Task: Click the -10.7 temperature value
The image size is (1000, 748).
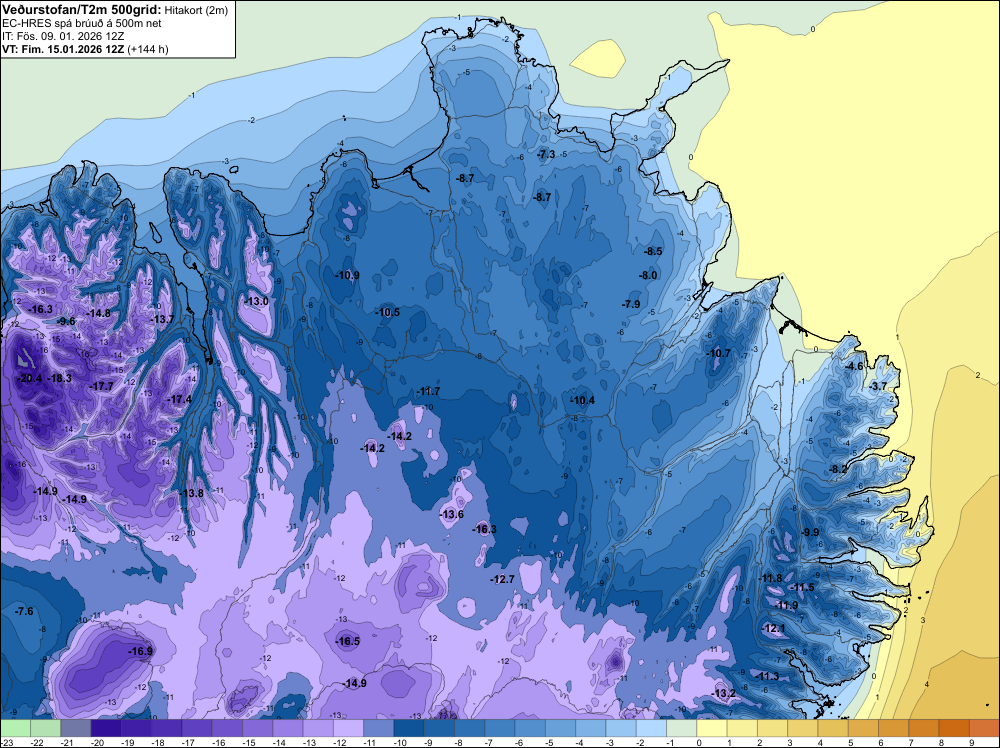Action: tap(719, 353)
